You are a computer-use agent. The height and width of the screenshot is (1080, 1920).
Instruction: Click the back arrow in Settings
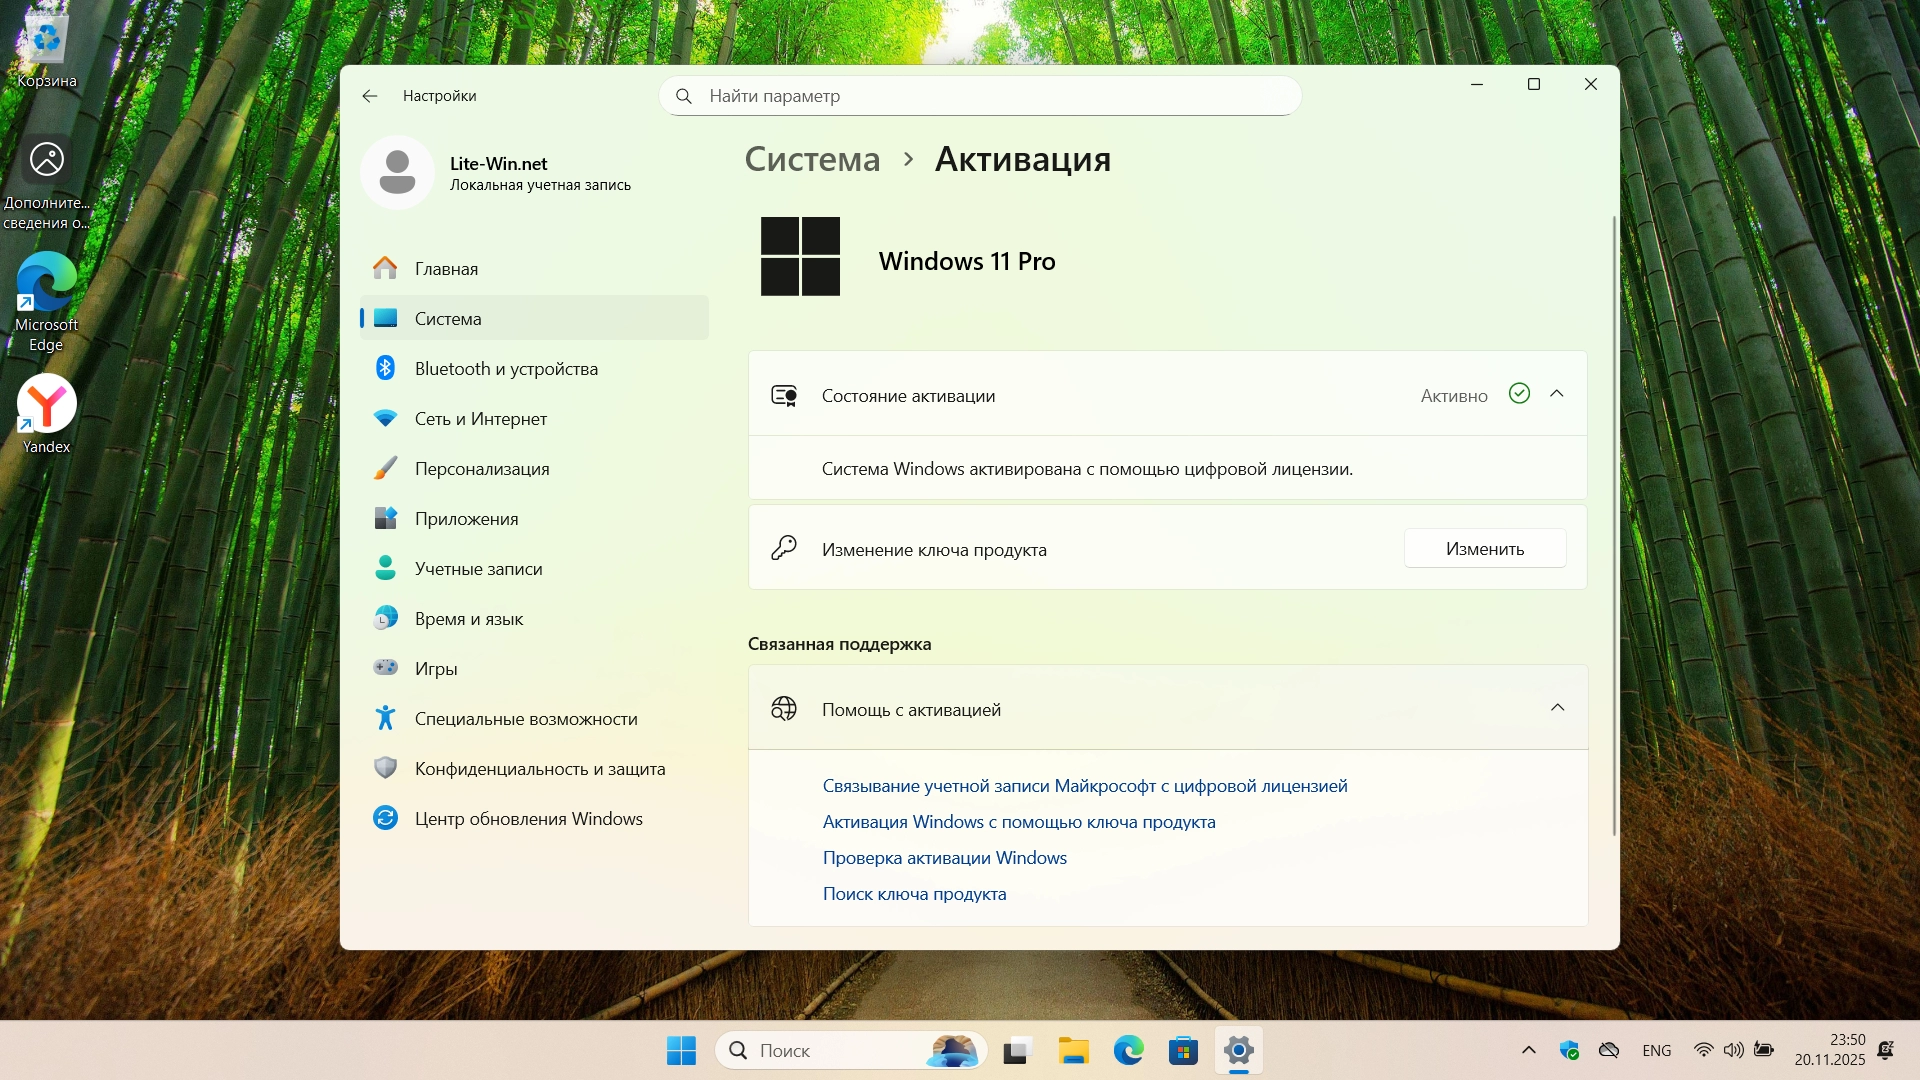pos(370,96)
